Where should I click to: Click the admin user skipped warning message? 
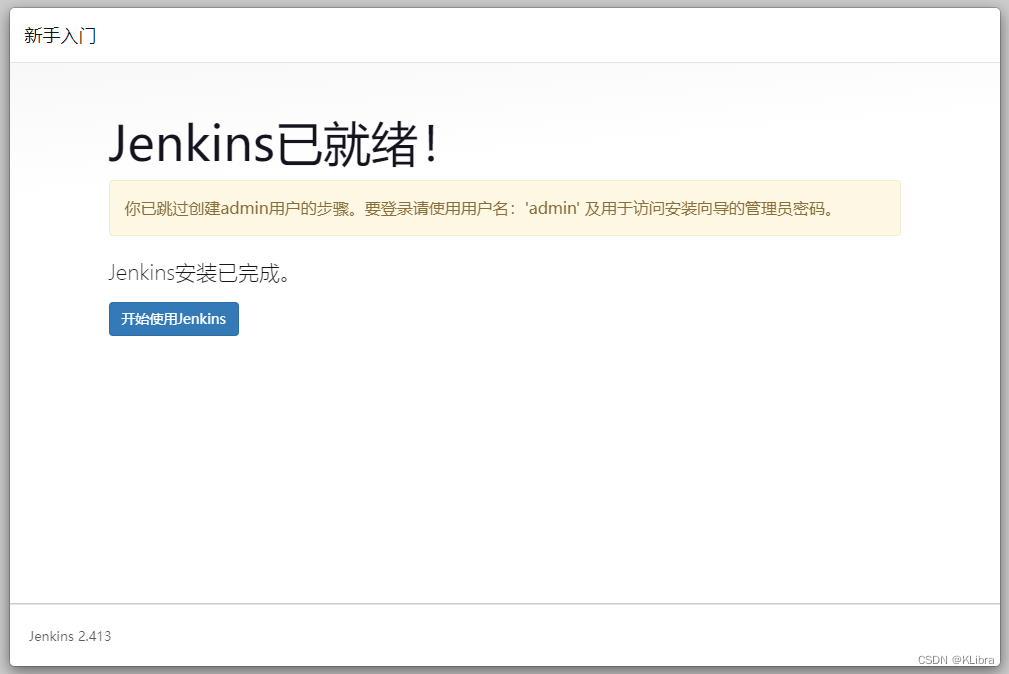pos(504,208)
